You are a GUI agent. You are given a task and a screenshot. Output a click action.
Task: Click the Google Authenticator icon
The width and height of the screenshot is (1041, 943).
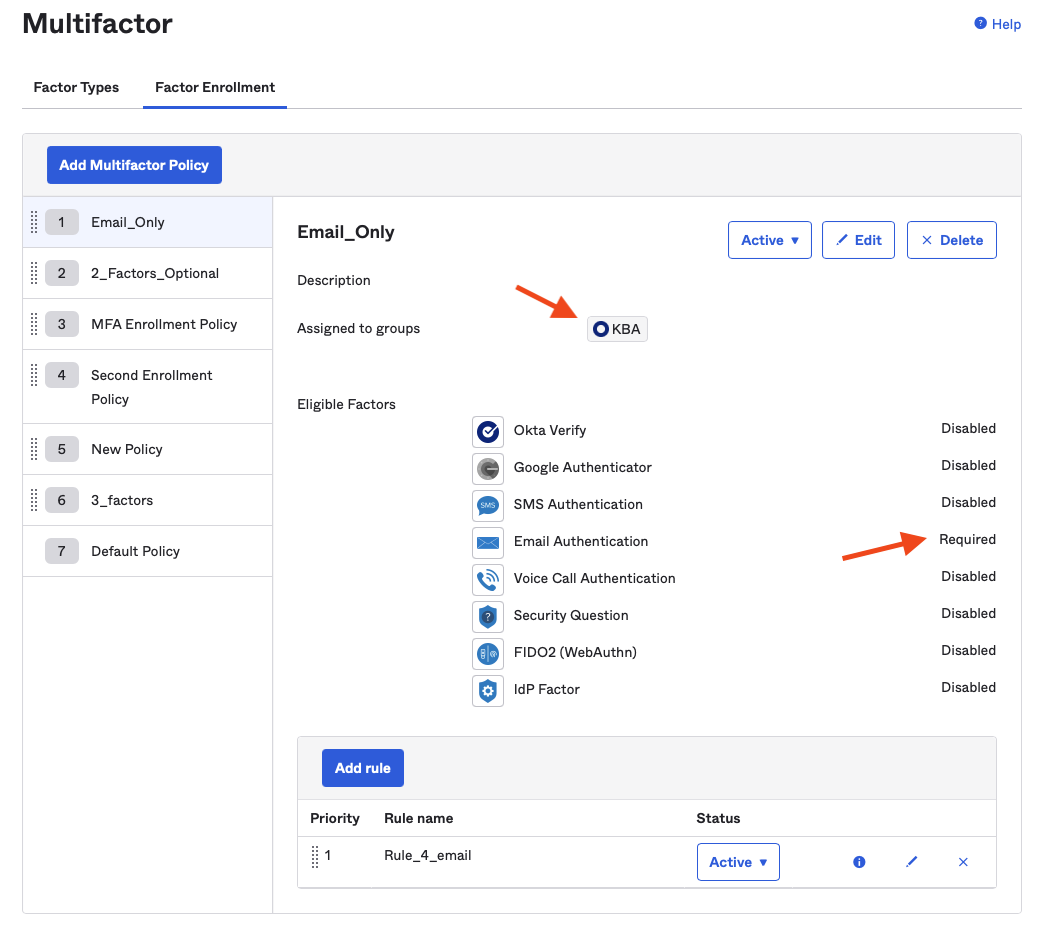488,468
